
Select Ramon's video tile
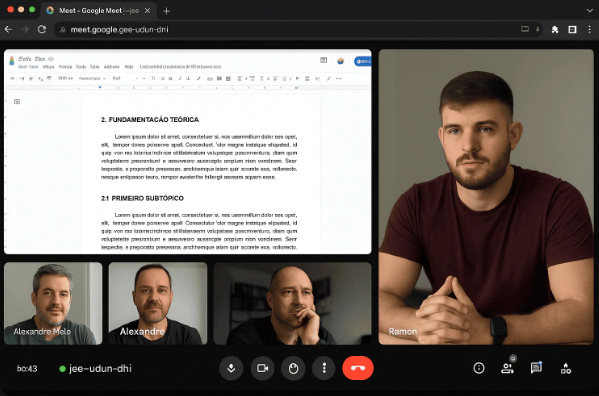coord(486,197)
